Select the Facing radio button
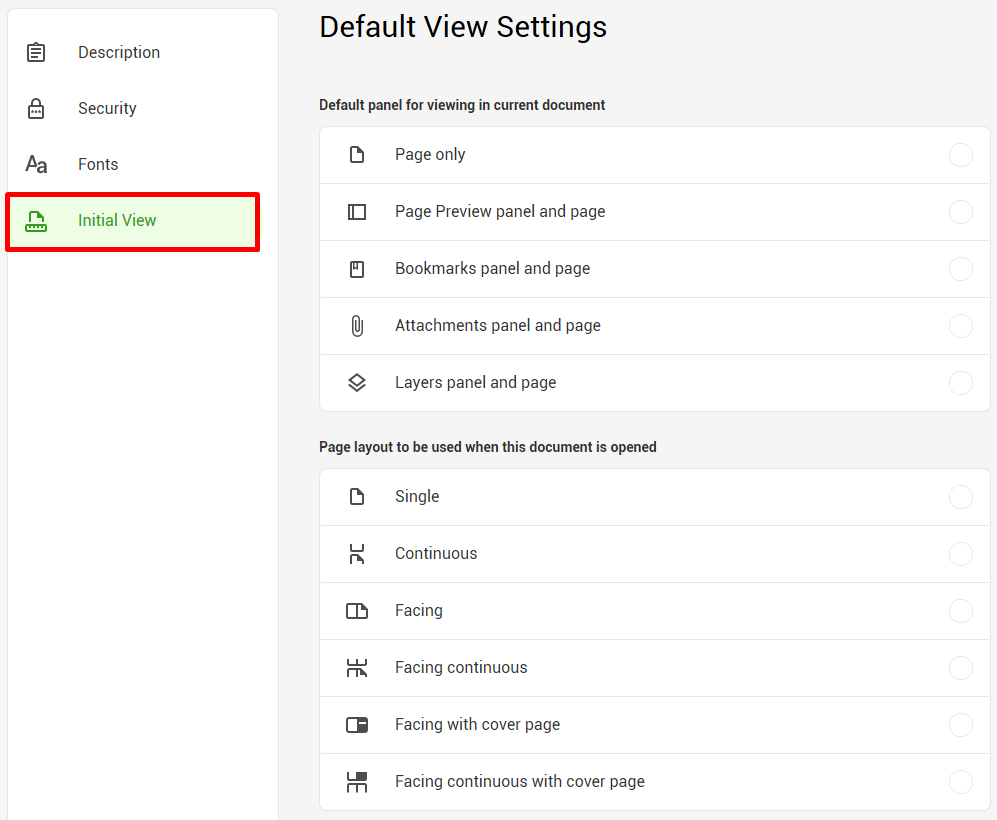 [x=961, y=611]
